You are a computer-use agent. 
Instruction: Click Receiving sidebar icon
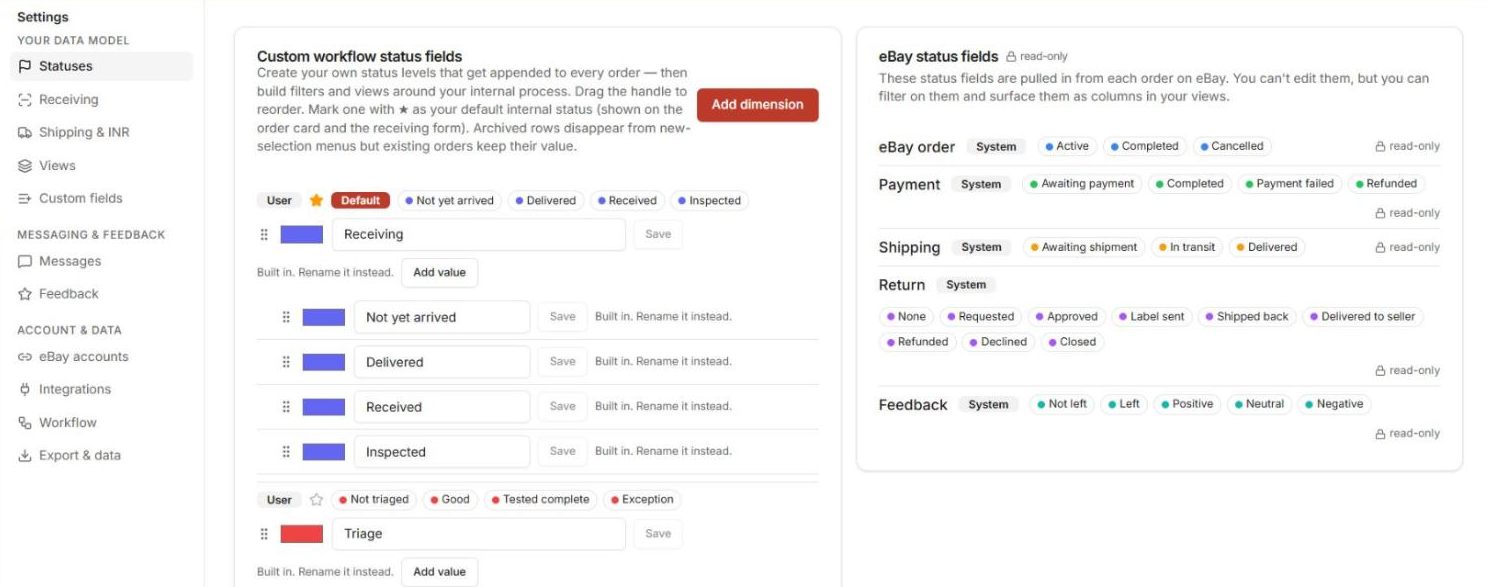25,99
